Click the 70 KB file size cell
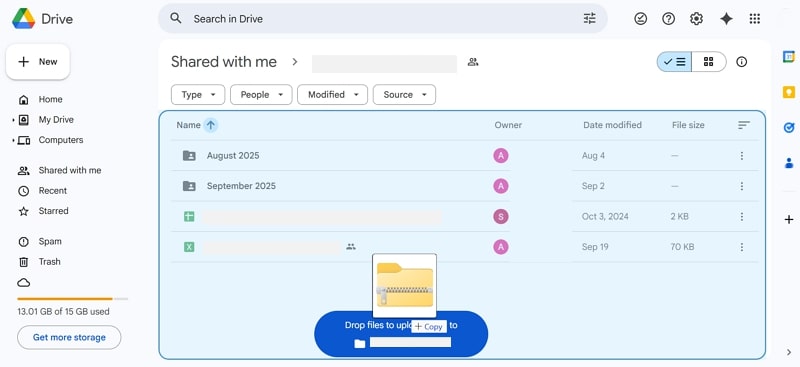Viewport: 800px width, 367px height. click(682, 247)
